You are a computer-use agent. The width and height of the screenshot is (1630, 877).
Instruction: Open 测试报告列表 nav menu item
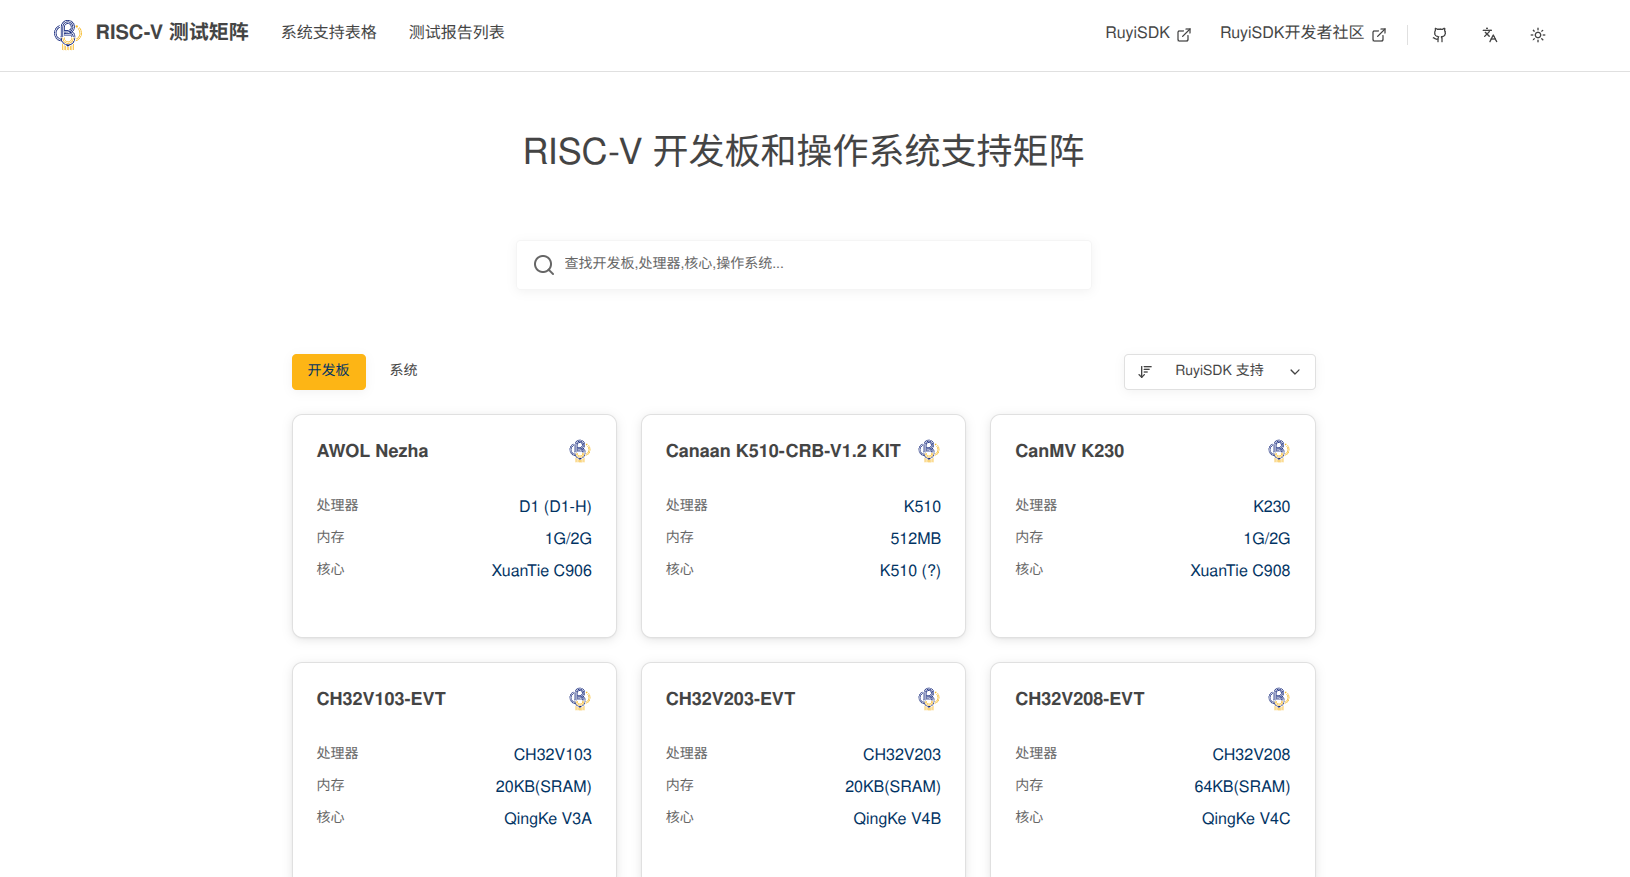tap(457, 33)
